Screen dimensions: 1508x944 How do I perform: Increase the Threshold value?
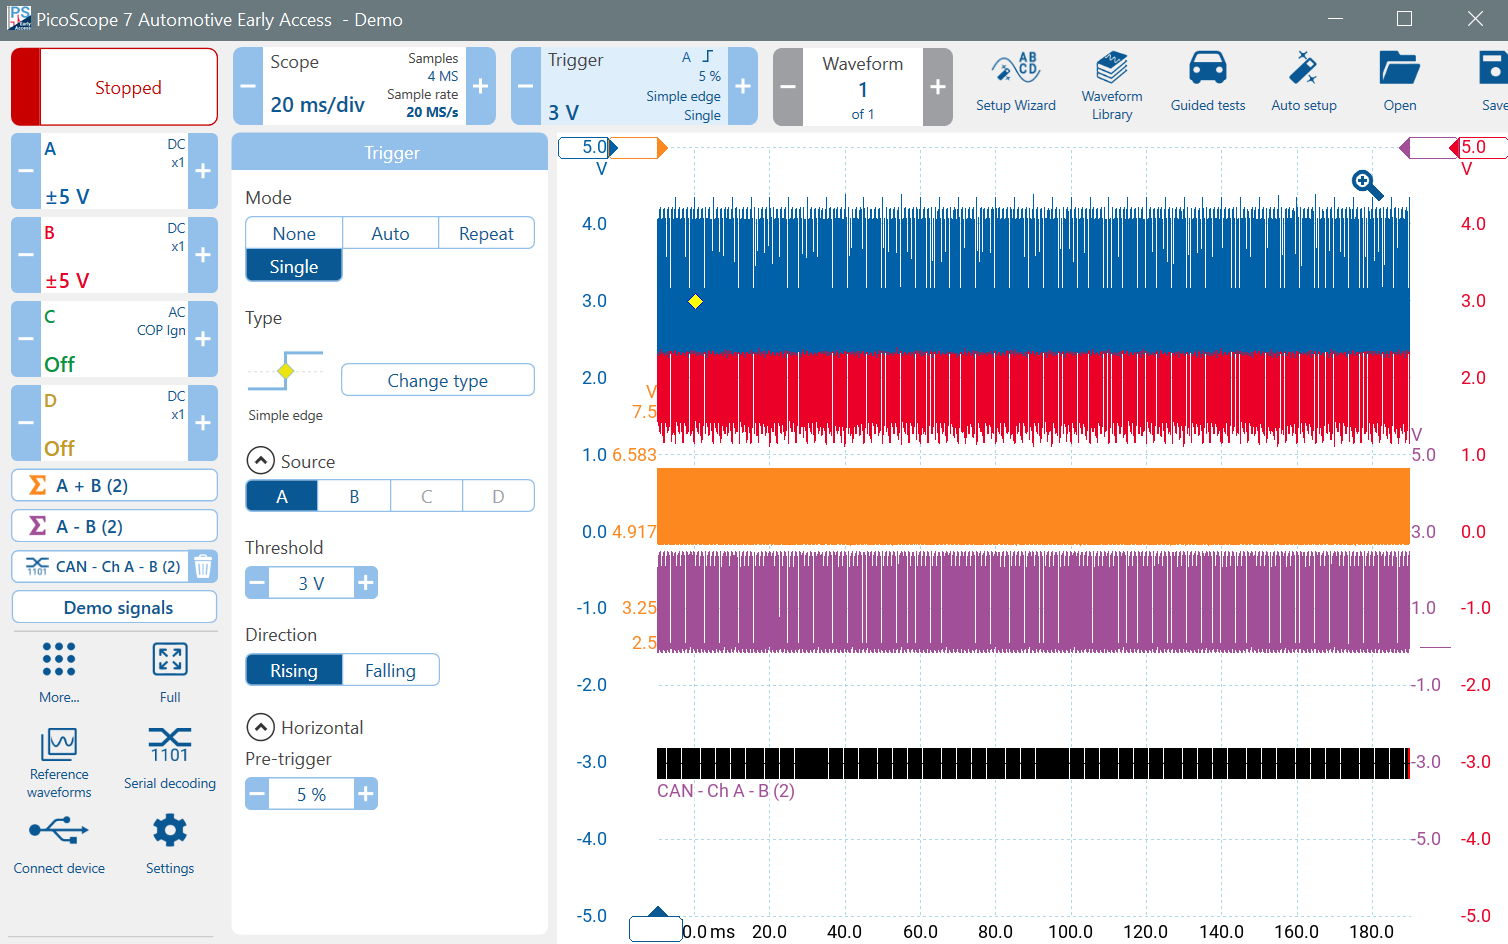(x=366, y=582)
